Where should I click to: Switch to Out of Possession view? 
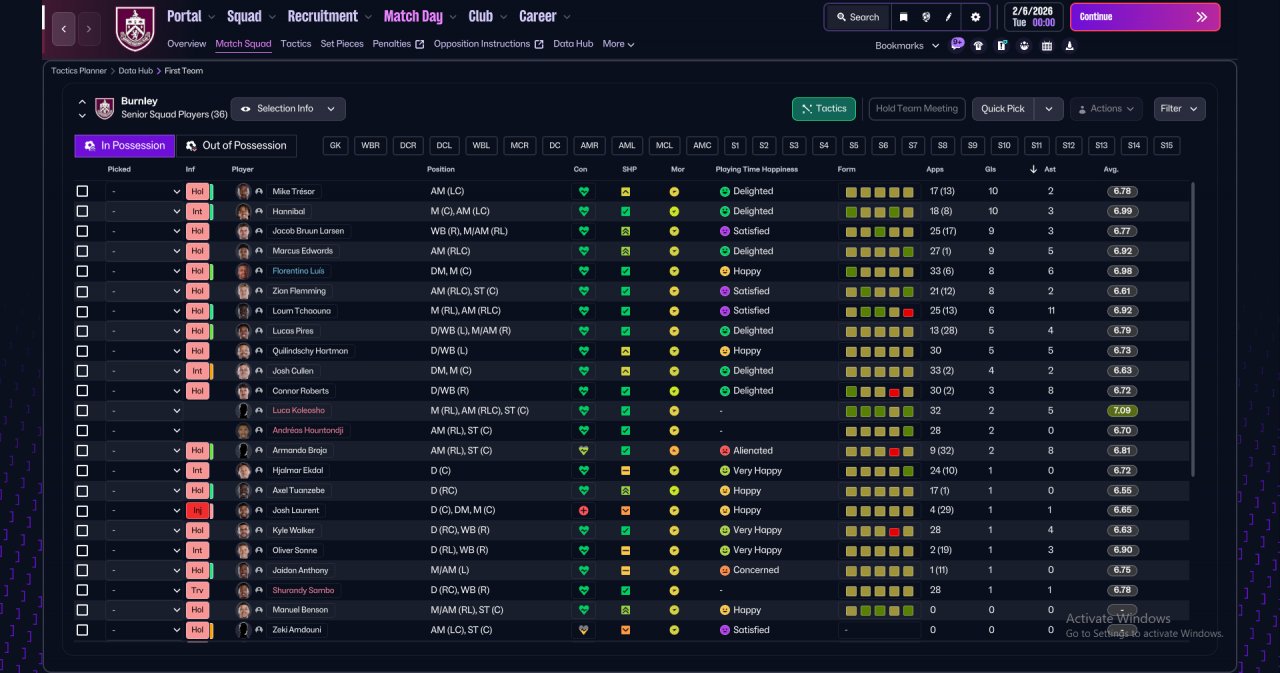[237, 146]
